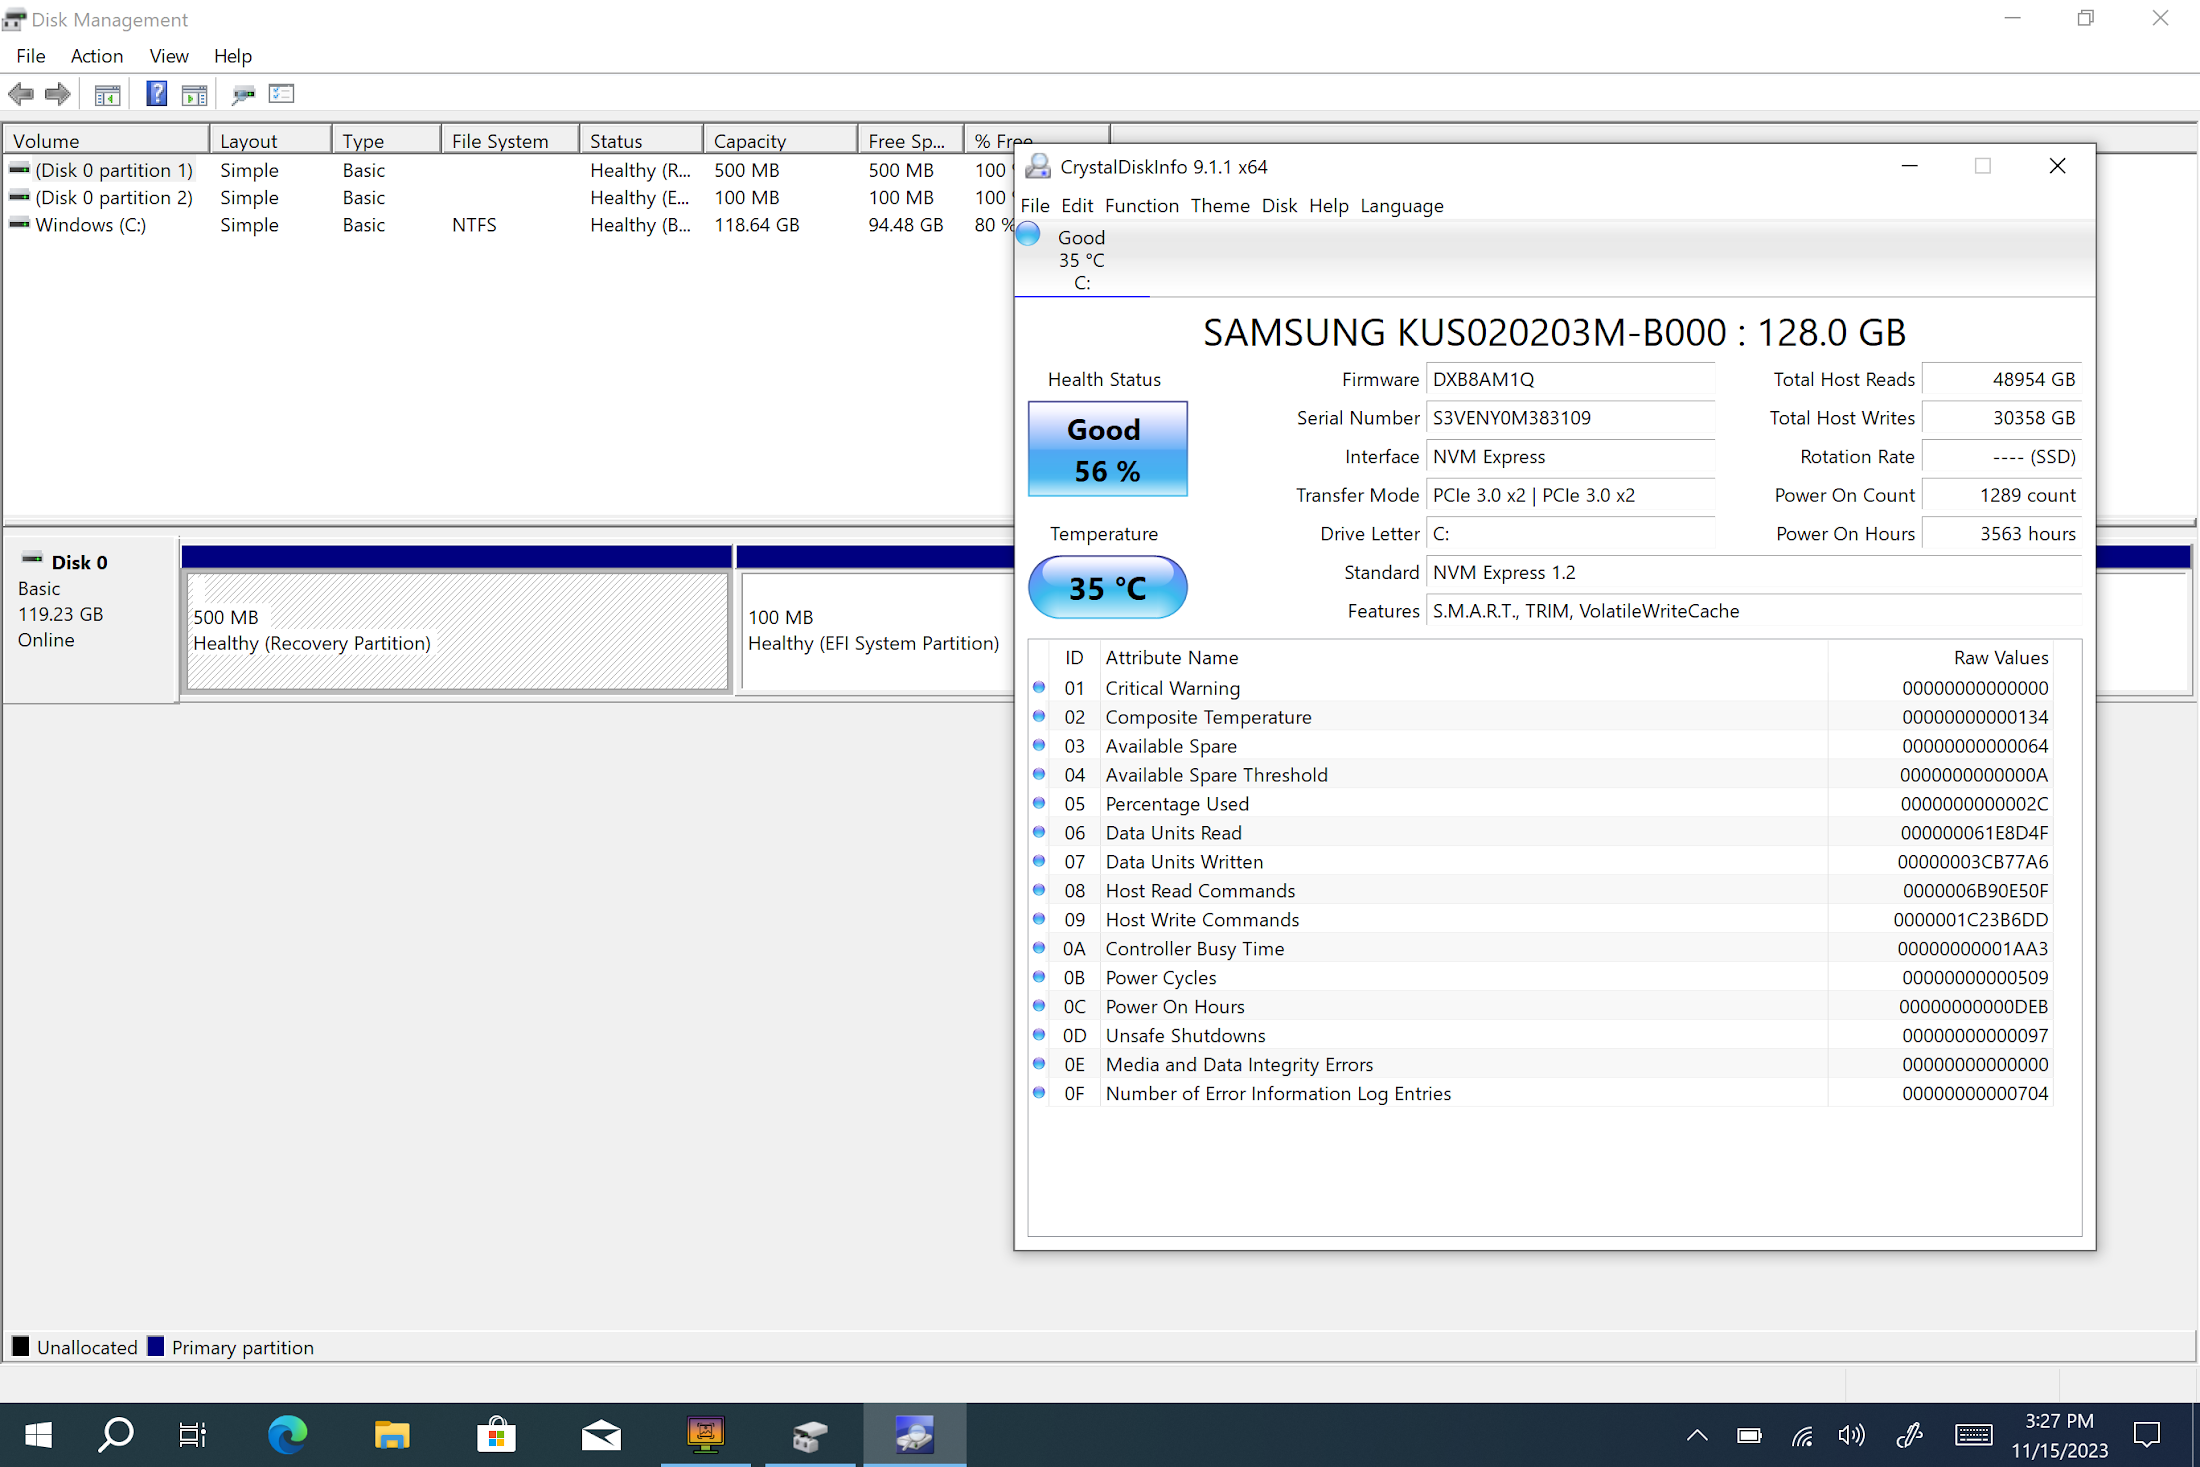2200x1467 pixels.
Task: Open CrystalDiskInfo Language menu
Action: [x=1402, y=205]
